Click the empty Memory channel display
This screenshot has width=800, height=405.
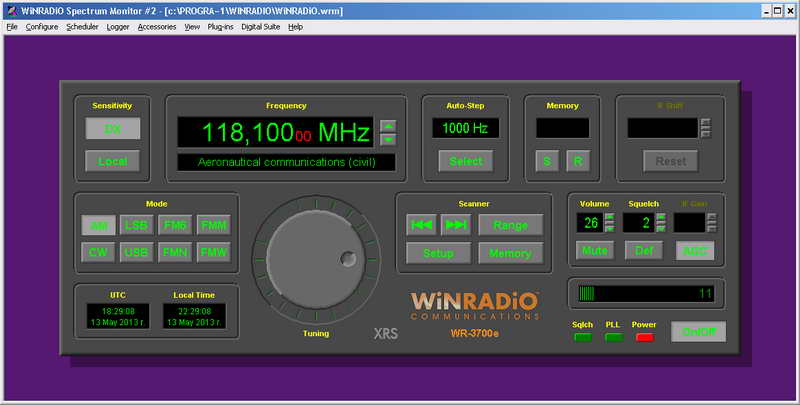click(x=563, y=128)
